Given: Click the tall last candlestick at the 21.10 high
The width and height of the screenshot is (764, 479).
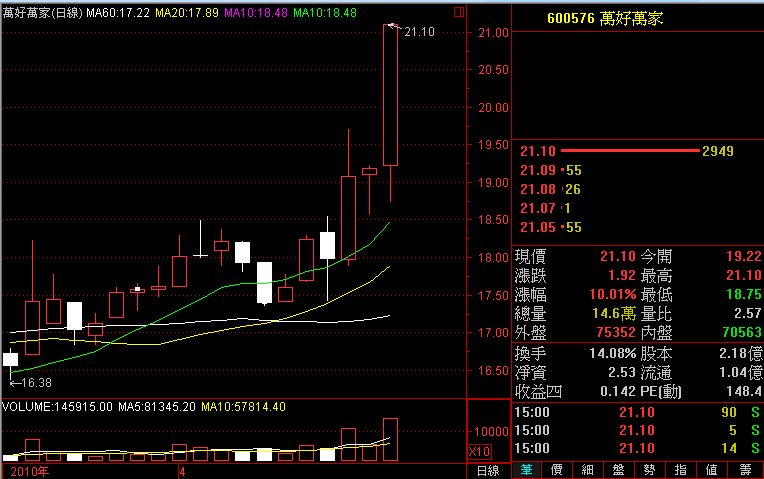Looking at the screenshot, I should click(x=390, y=95).
